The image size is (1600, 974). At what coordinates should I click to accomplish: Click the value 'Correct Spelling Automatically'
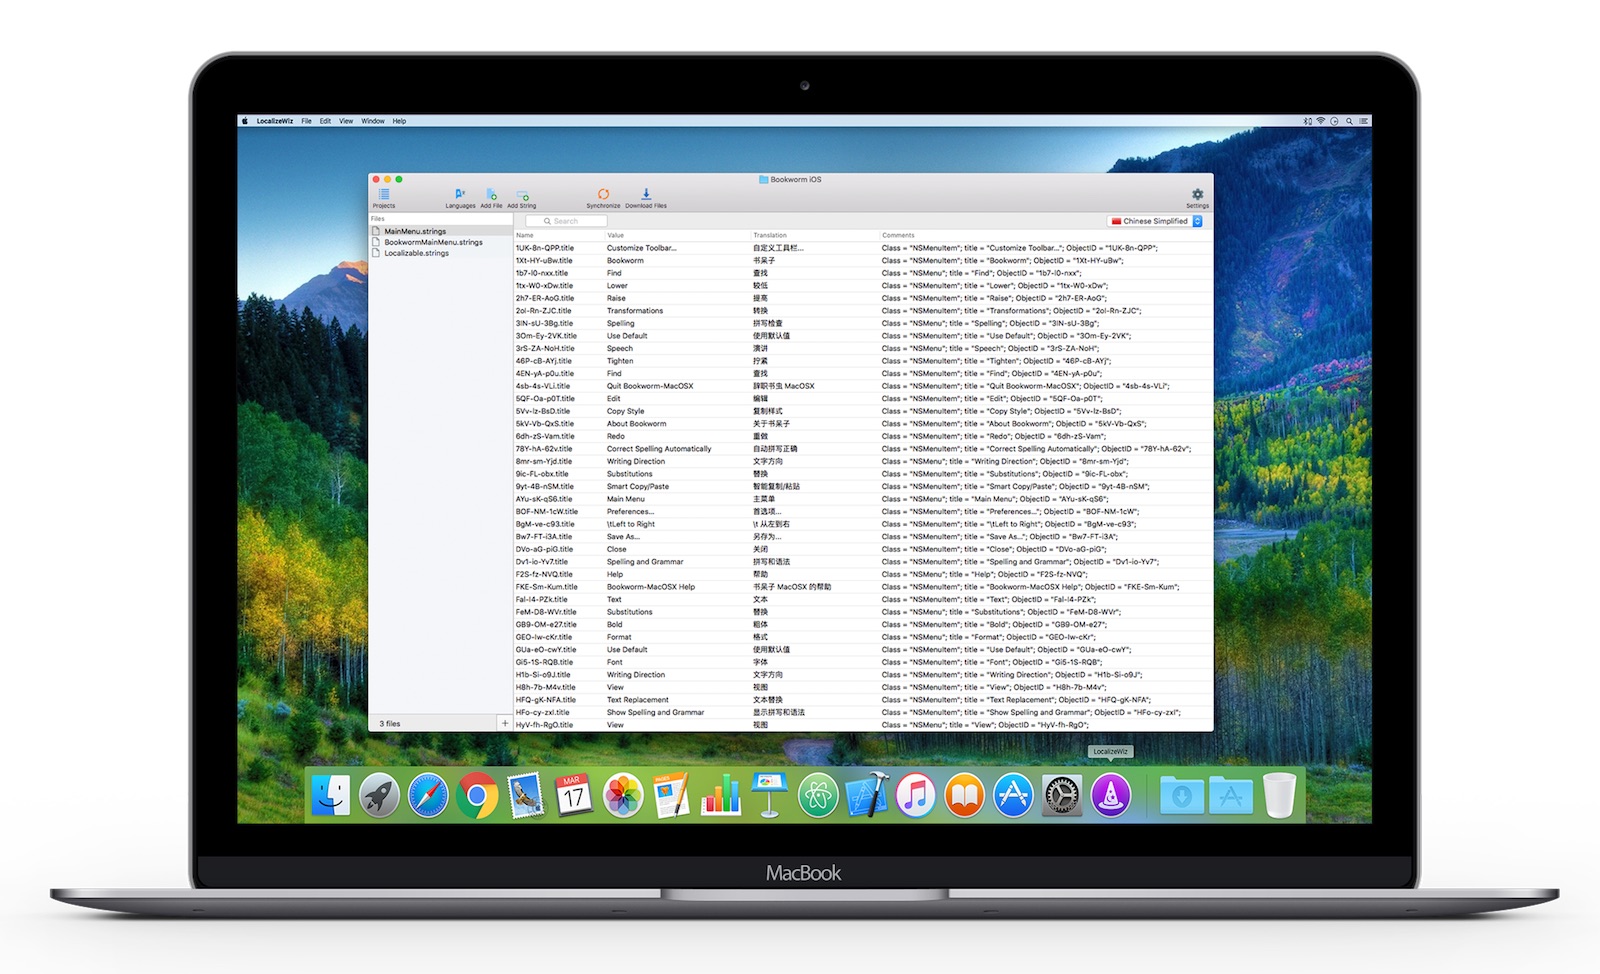[x=659, y=449]
